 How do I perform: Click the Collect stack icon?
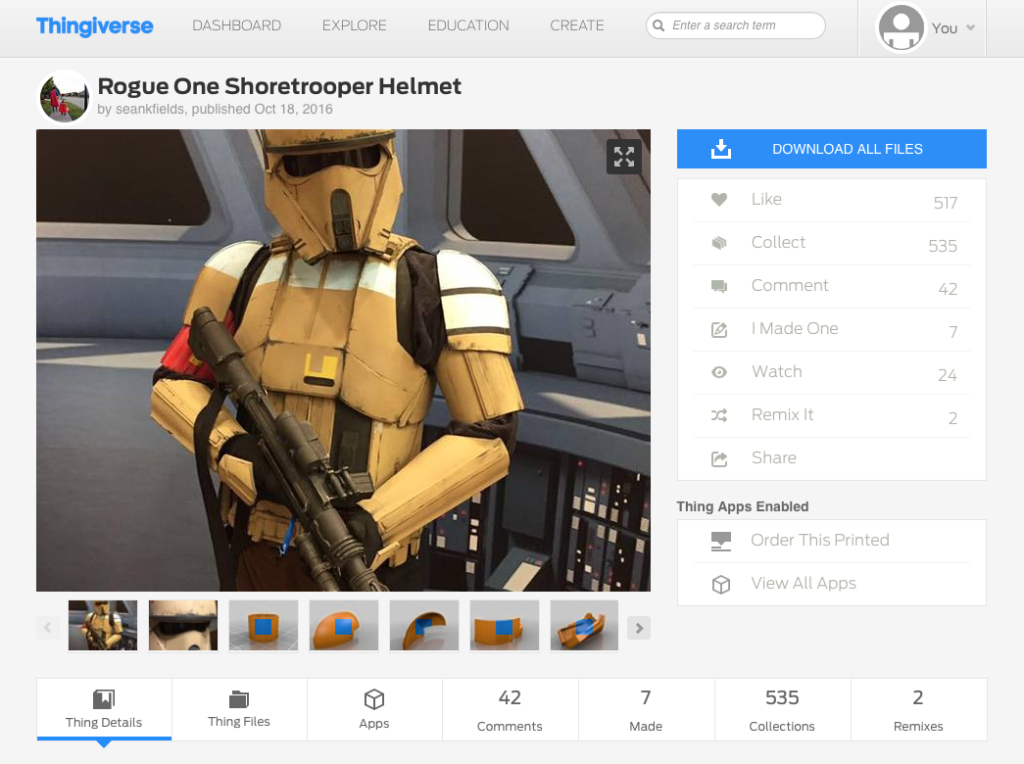[x=719, y=243]
